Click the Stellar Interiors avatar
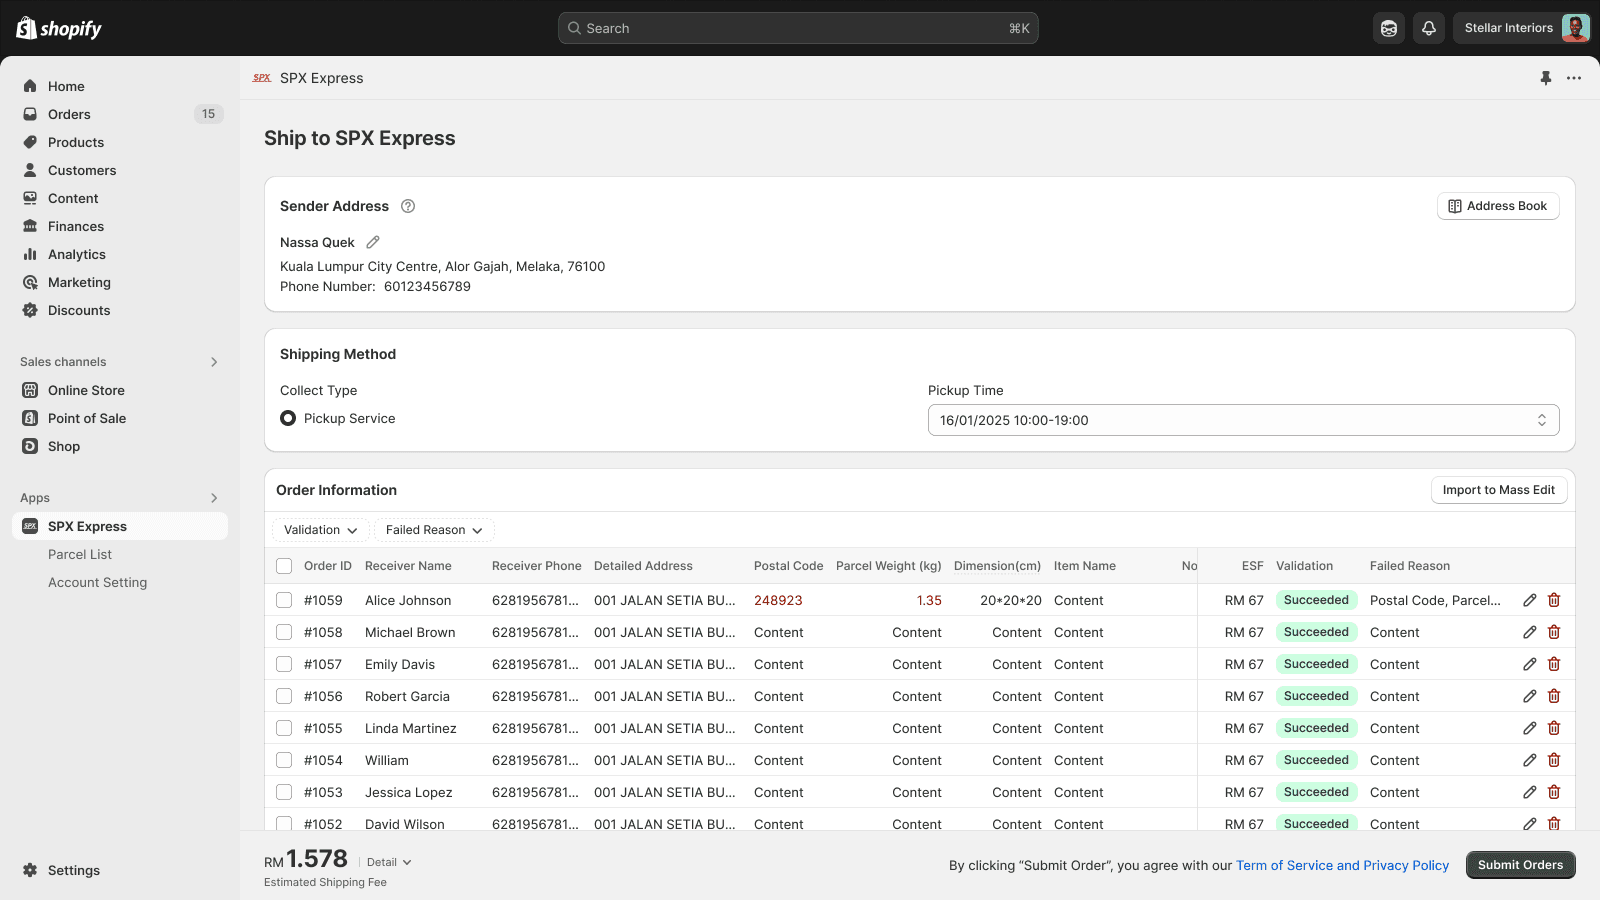 1576,28
